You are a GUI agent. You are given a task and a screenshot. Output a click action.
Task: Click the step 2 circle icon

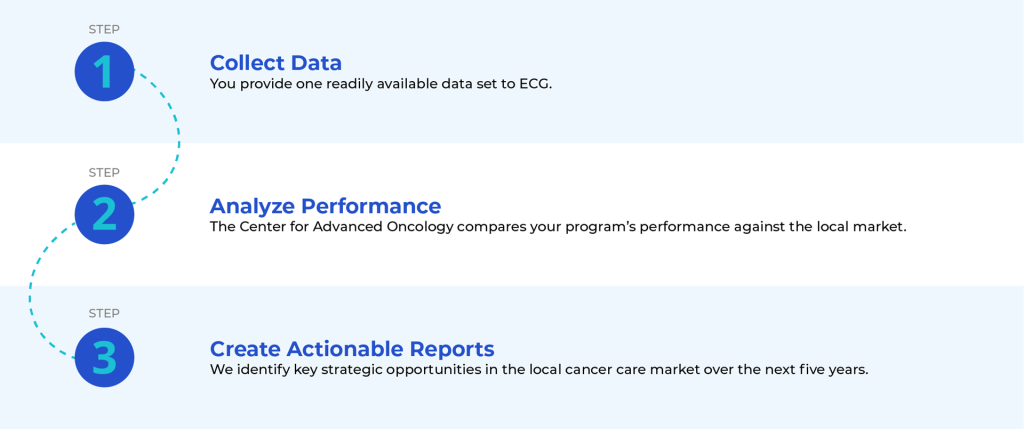coord(104,214)
